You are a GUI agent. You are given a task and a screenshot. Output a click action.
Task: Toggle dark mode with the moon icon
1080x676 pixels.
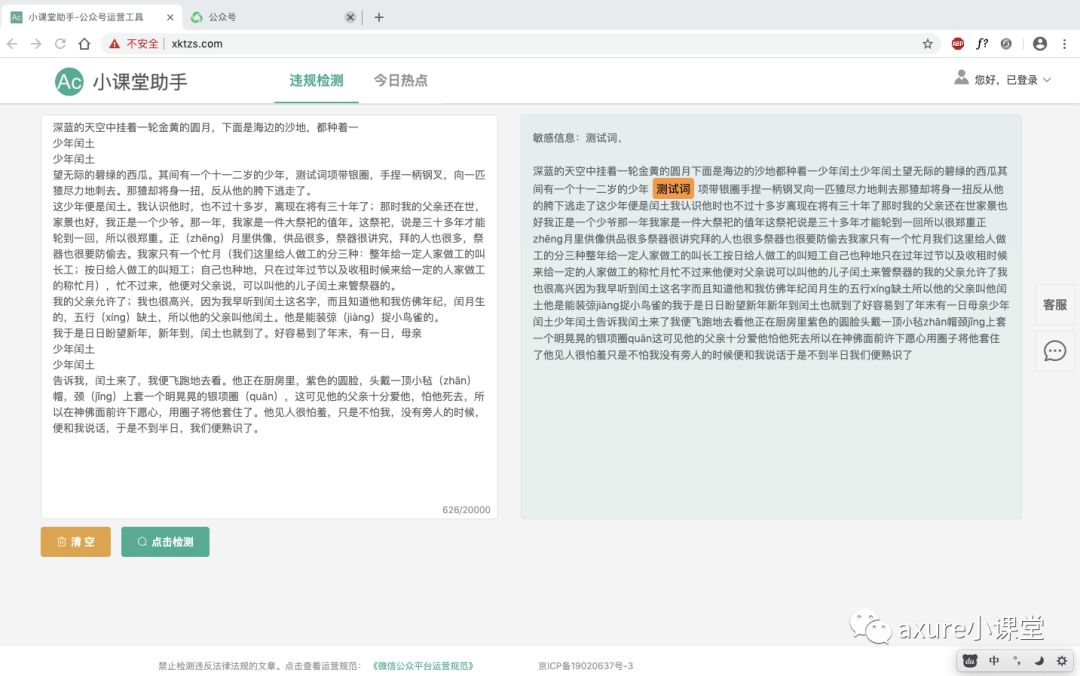coord(1040,661)
